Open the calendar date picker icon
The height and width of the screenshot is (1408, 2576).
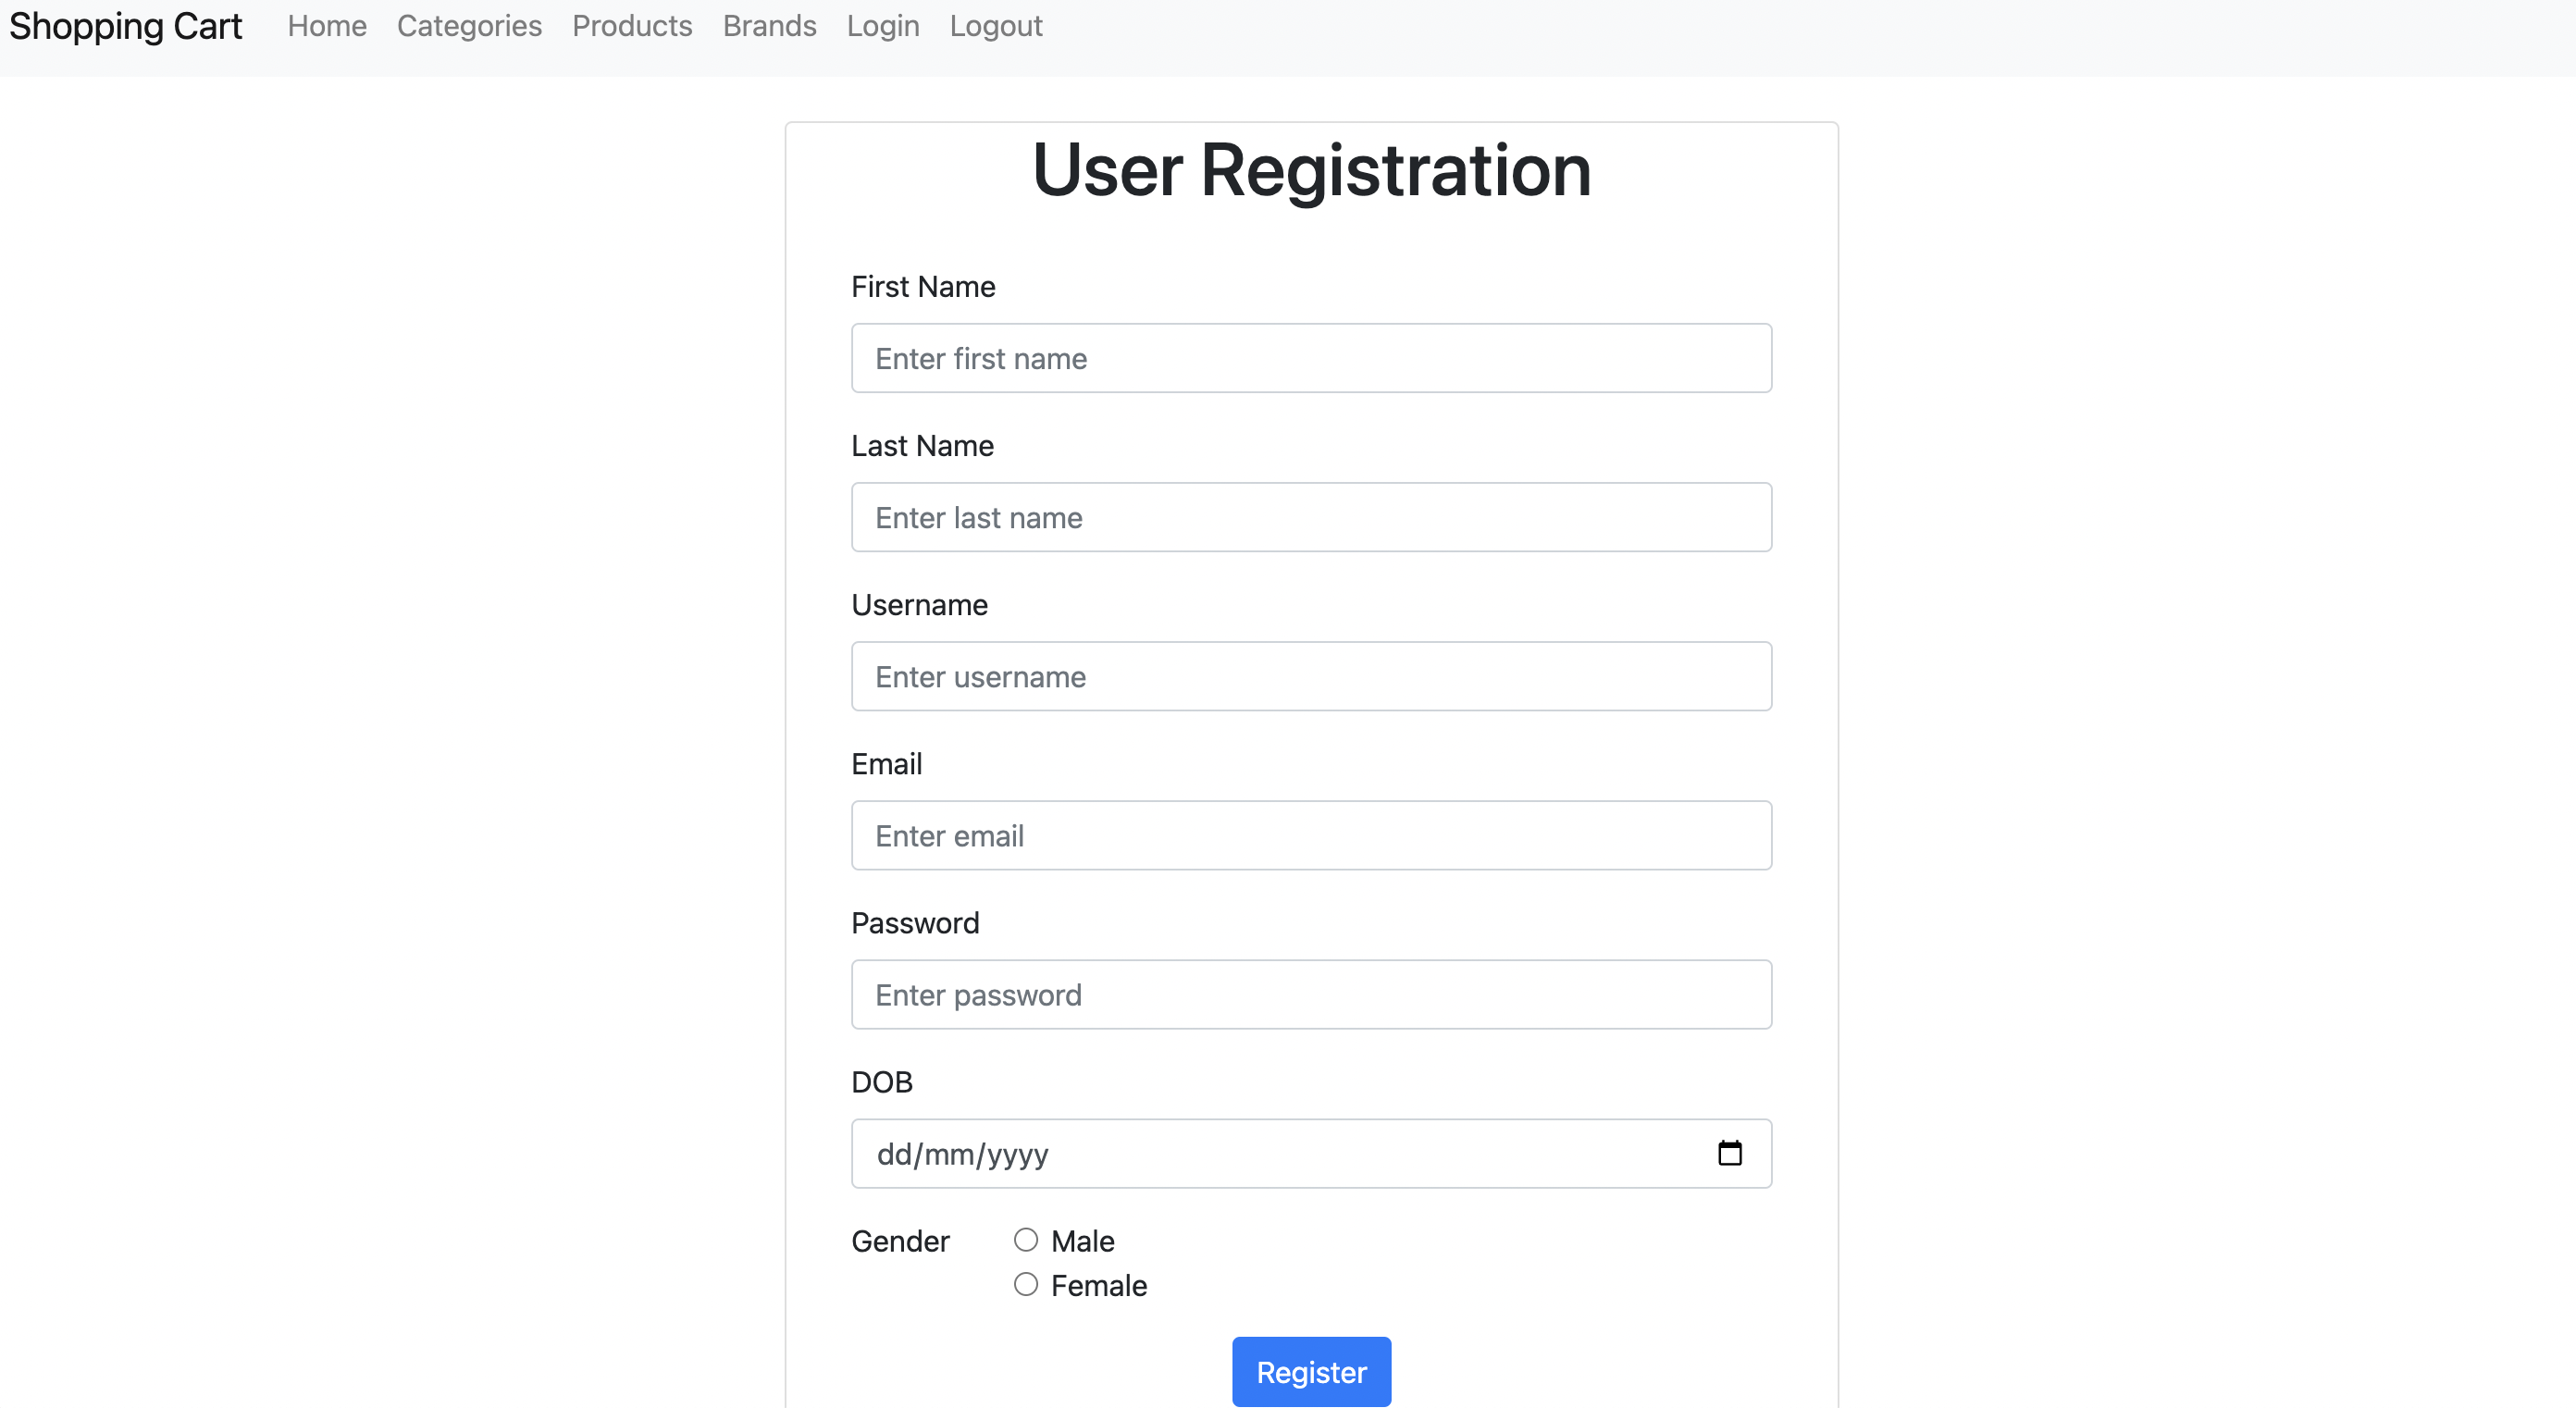pyautogui.click(x=1730, y=1152)
